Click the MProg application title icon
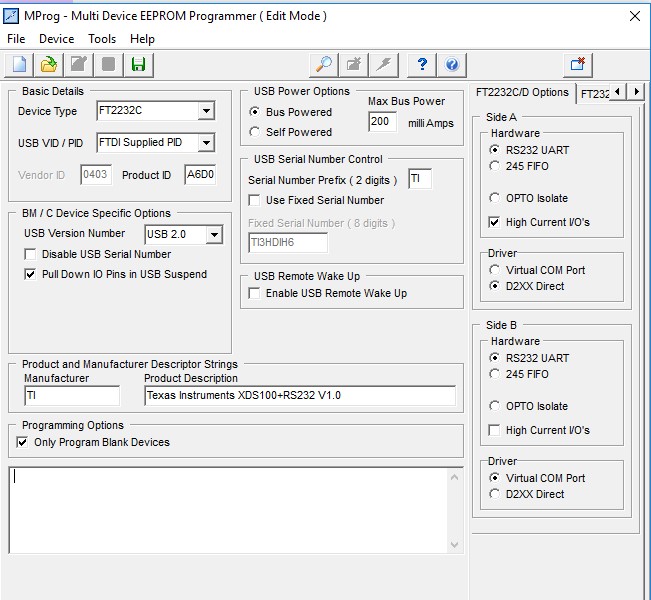Image resolution: width=651 pixels, height=600 pixels. point(11,16)
